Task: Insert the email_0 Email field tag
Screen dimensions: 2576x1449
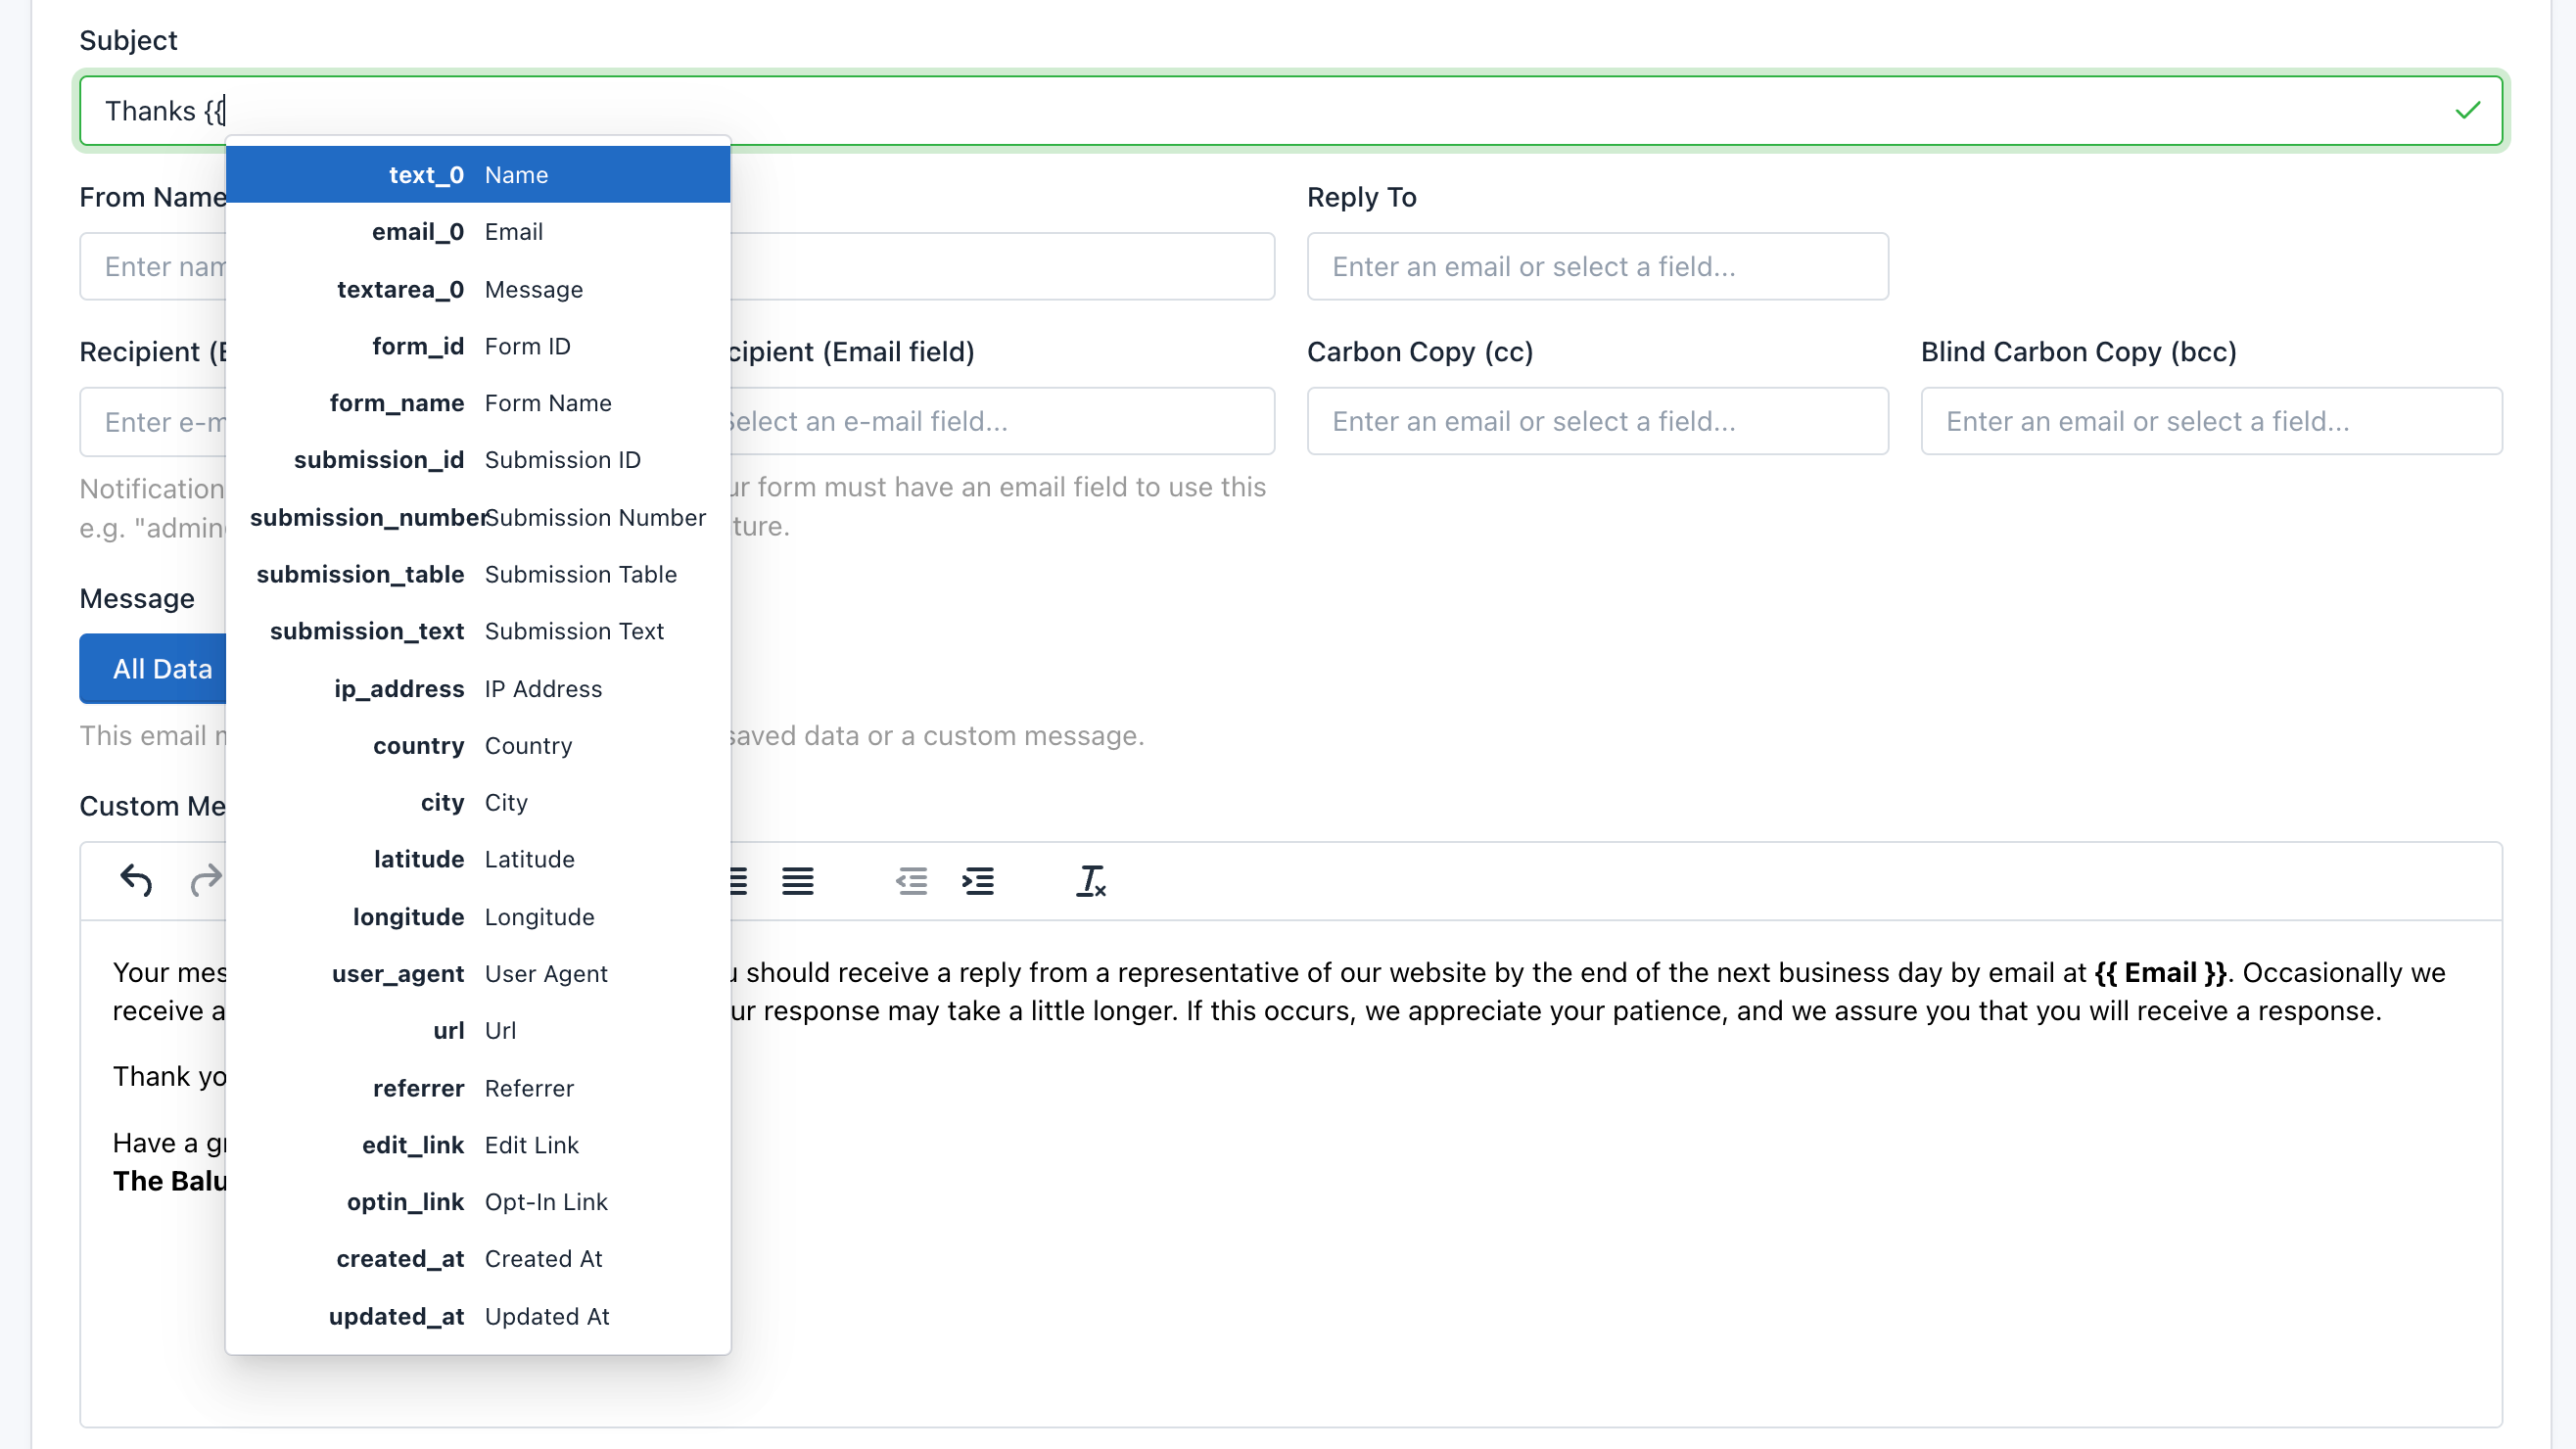Action: point(478,231)
